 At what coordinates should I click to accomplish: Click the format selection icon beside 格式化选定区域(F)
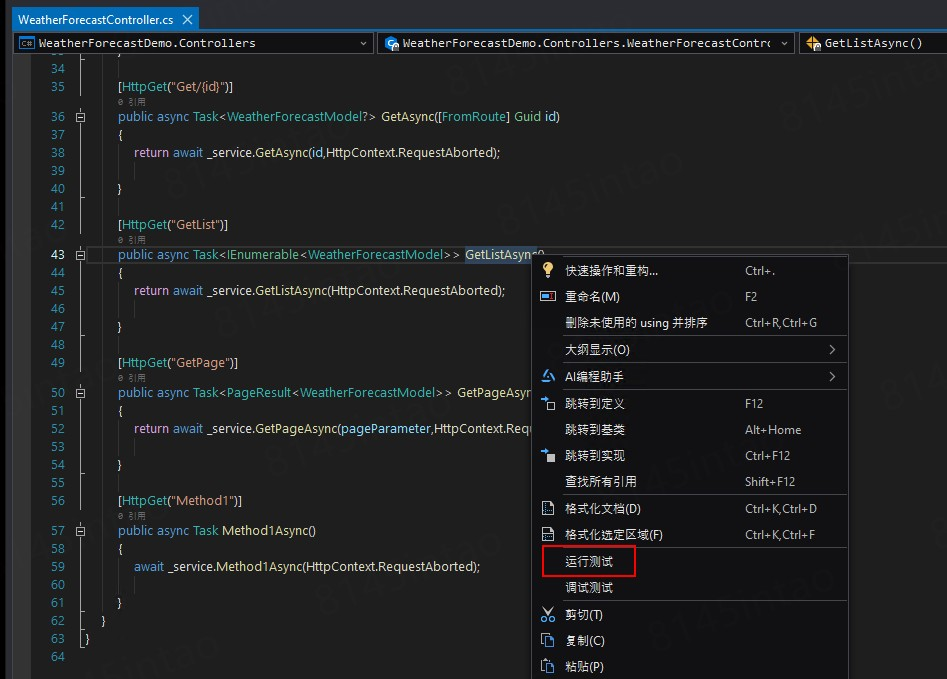[x=548, y=534]
